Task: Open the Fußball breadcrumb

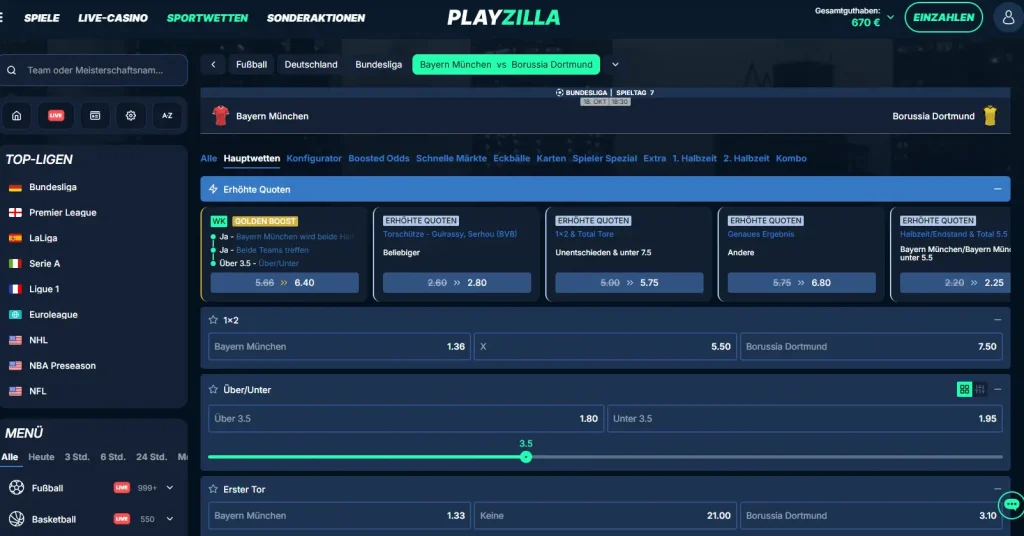Action: point(251,65)
